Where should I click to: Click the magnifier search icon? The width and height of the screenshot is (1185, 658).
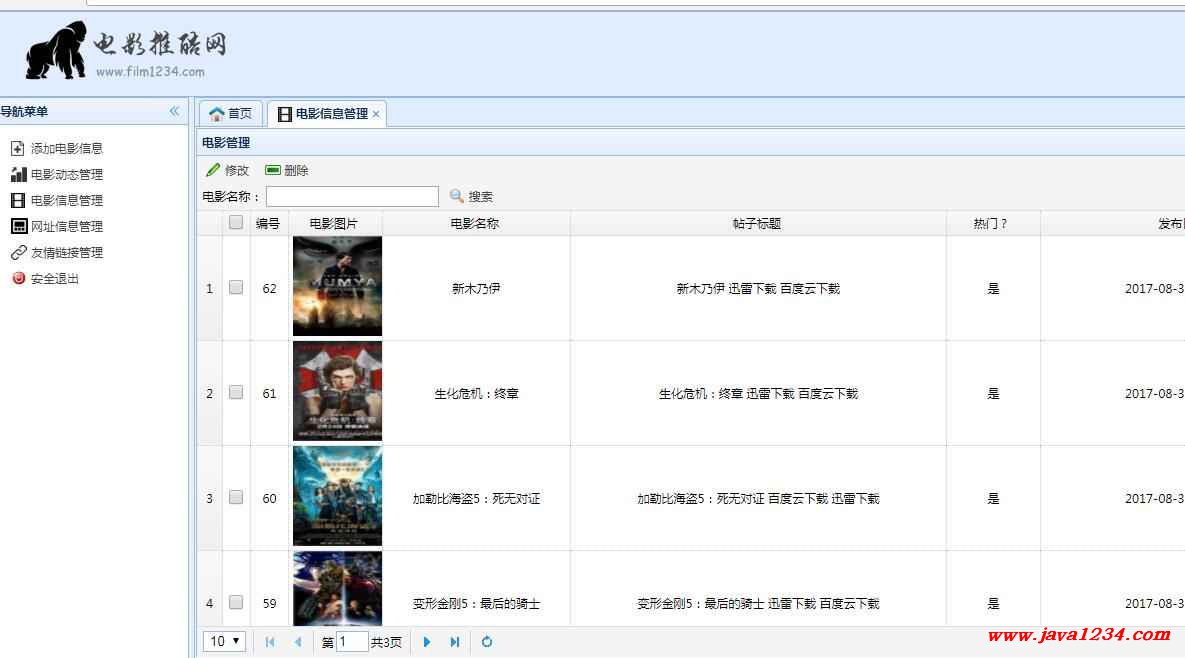tap(456, 196)
